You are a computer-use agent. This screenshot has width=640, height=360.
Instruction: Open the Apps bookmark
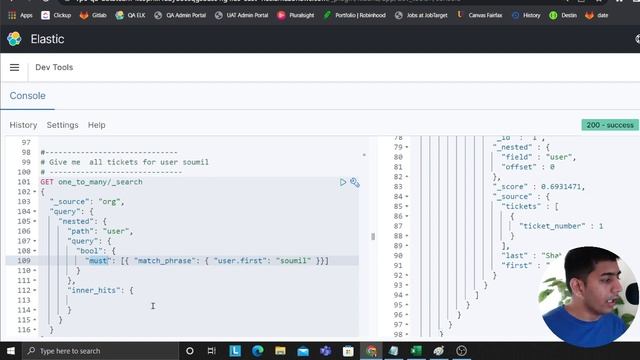tap(20, 15)
